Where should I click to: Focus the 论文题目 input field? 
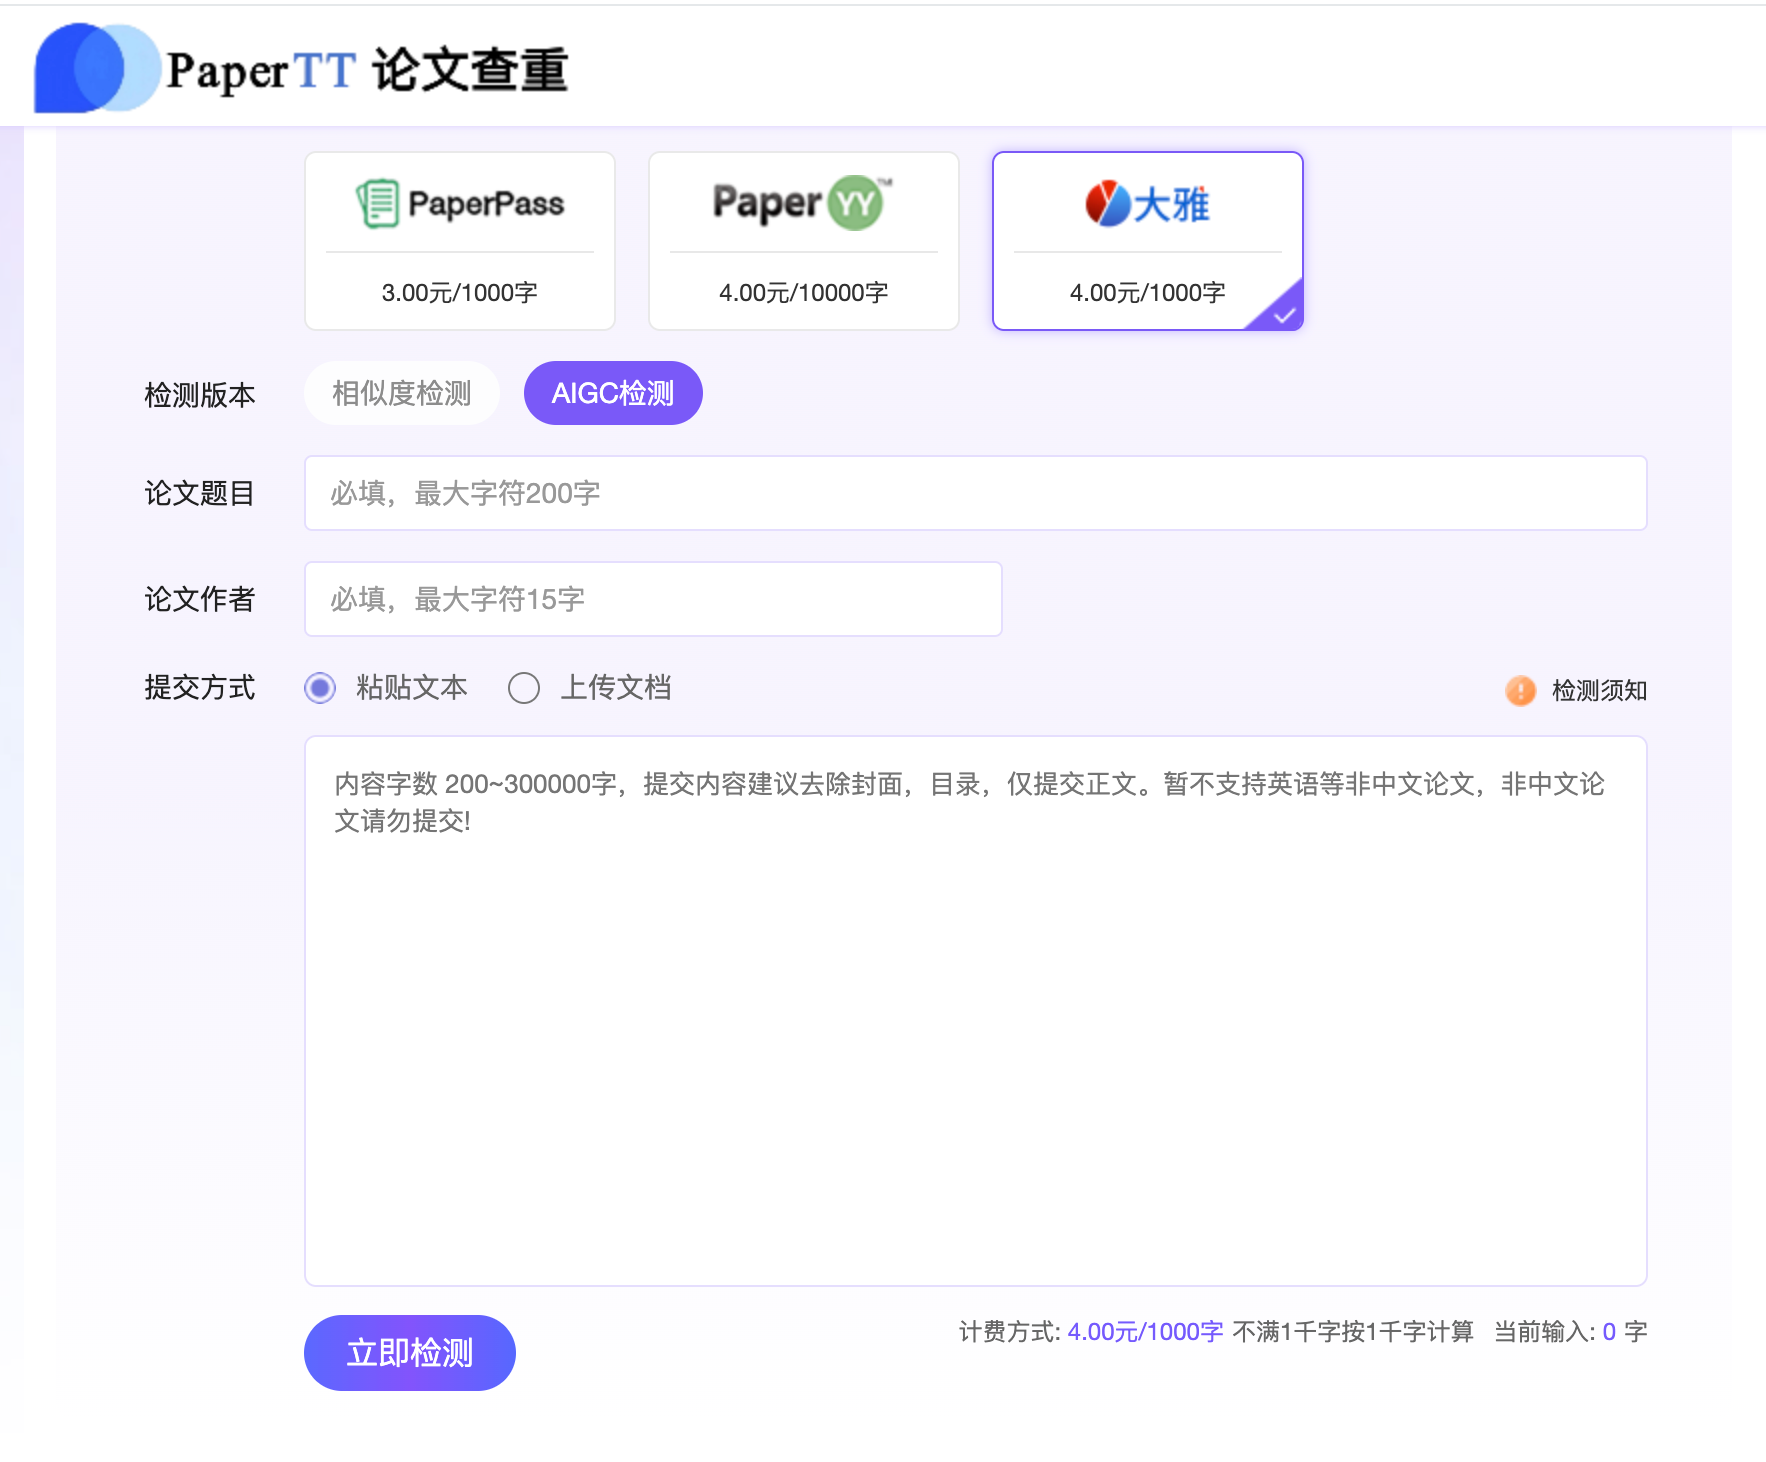[975, 493]
